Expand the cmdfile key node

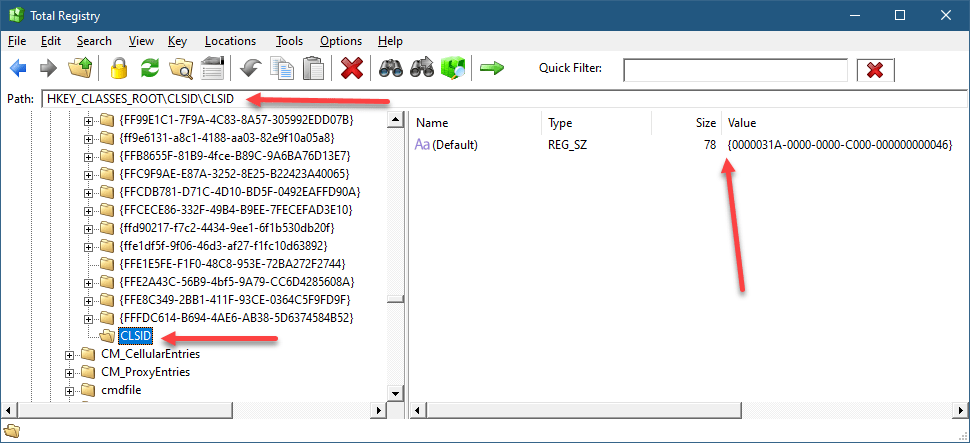click(71, 390)
